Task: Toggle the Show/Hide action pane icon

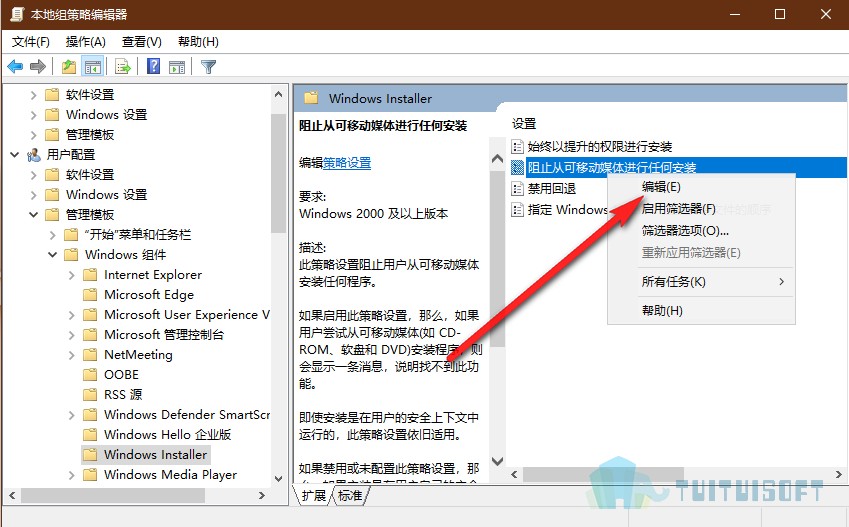Action: (x=177, y=67)
